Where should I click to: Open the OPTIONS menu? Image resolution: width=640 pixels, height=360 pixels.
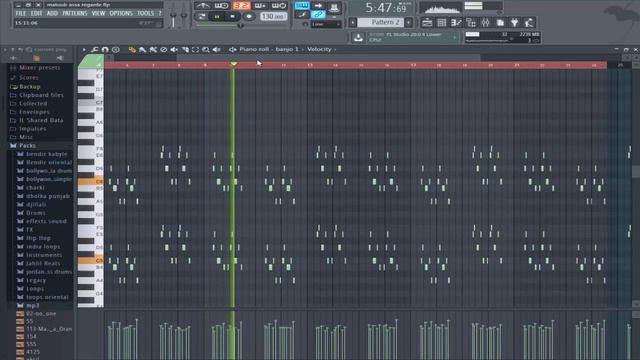[121, 13]
